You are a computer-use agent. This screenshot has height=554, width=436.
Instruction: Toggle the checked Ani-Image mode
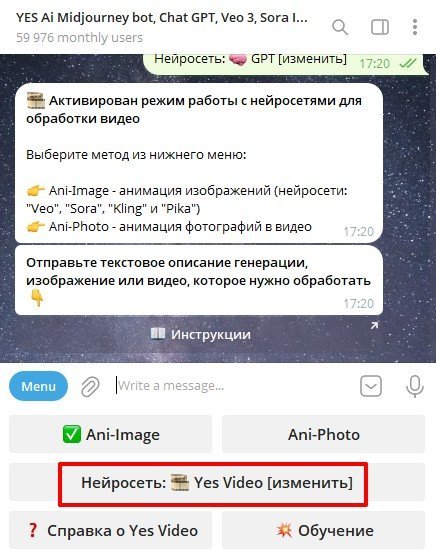110,434
